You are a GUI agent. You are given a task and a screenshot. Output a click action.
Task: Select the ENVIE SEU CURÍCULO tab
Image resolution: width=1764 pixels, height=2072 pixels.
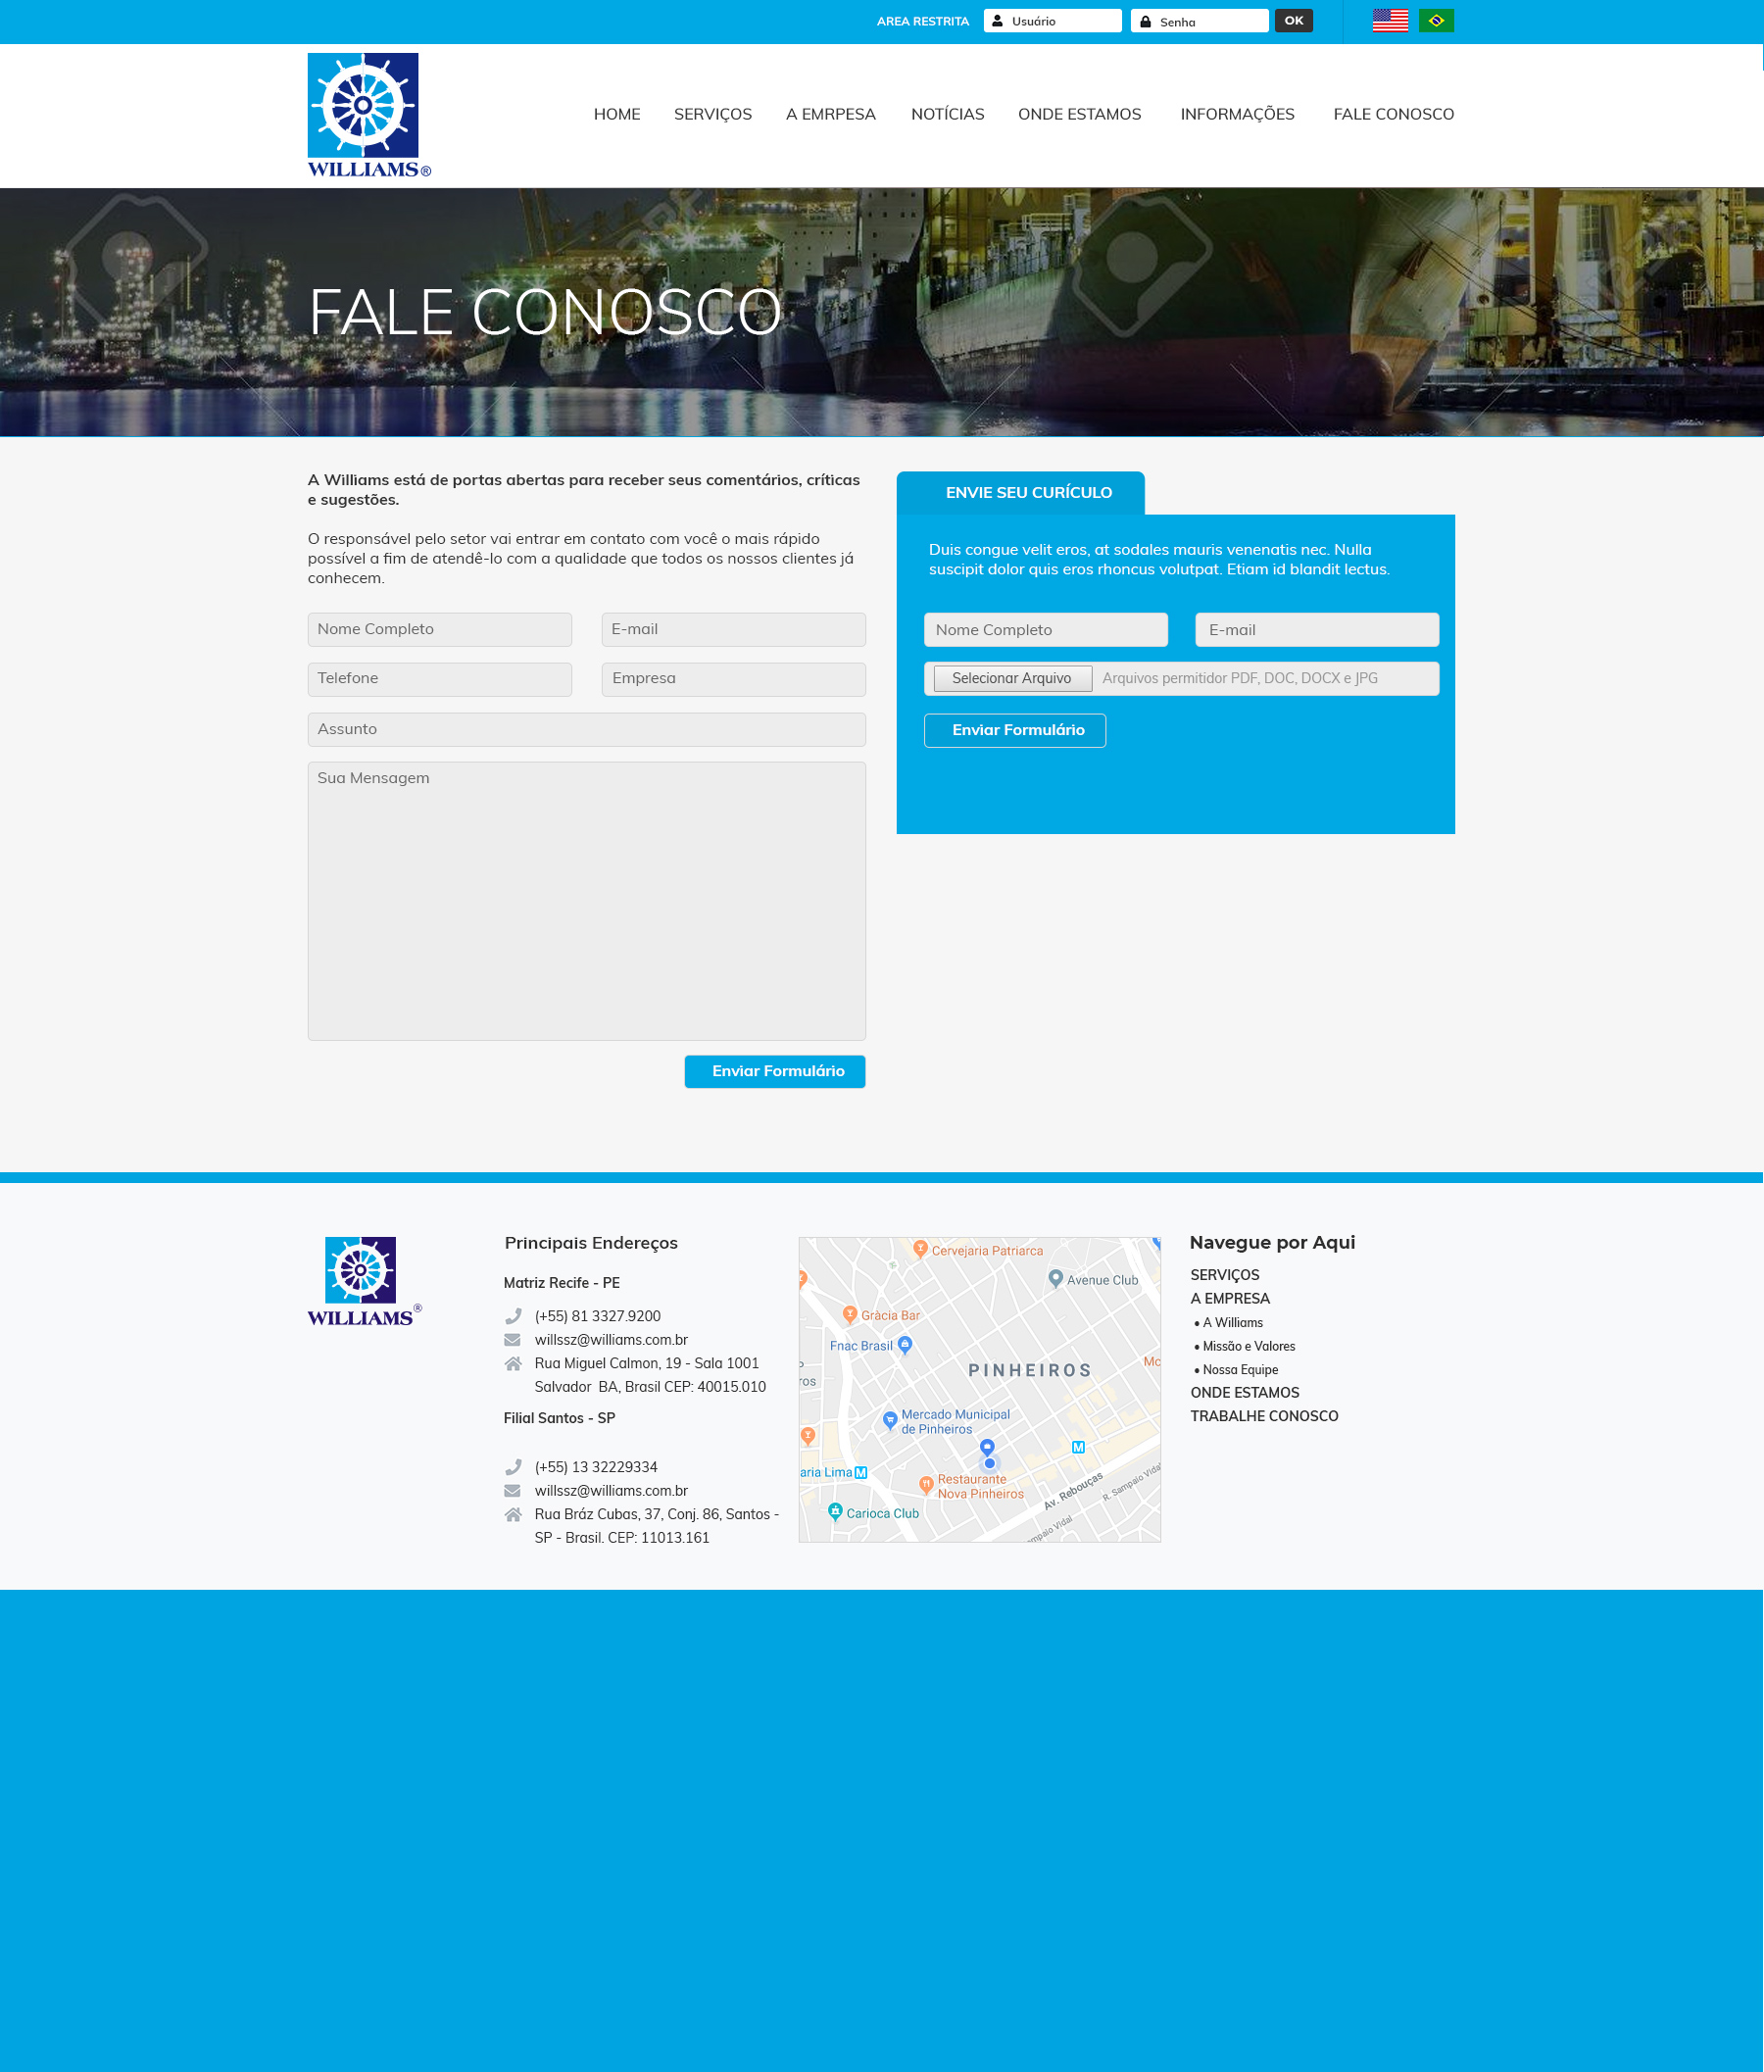(x=1027, y=492)
